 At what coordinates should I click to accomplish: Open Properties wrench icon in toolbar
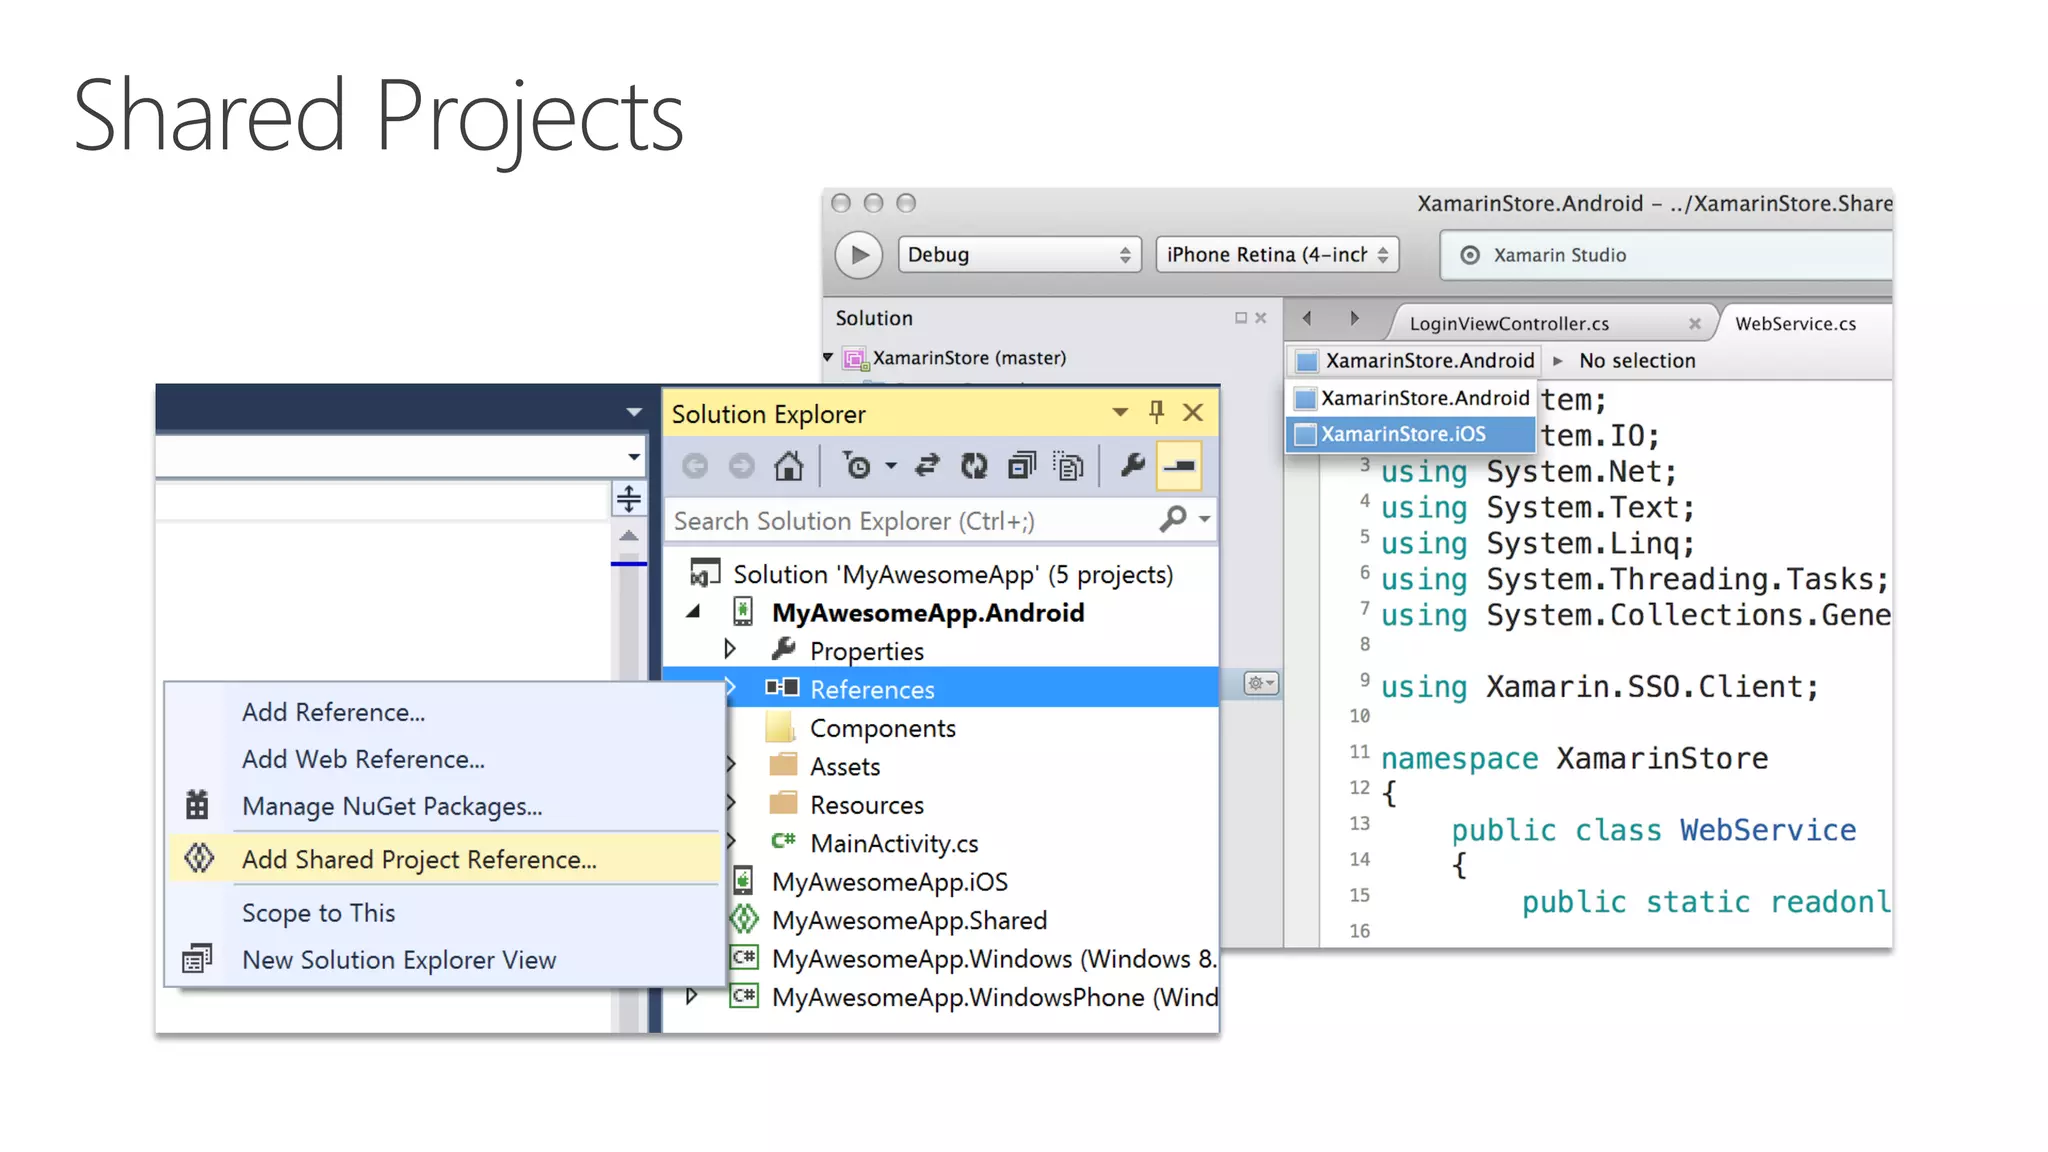(1132, 466)
